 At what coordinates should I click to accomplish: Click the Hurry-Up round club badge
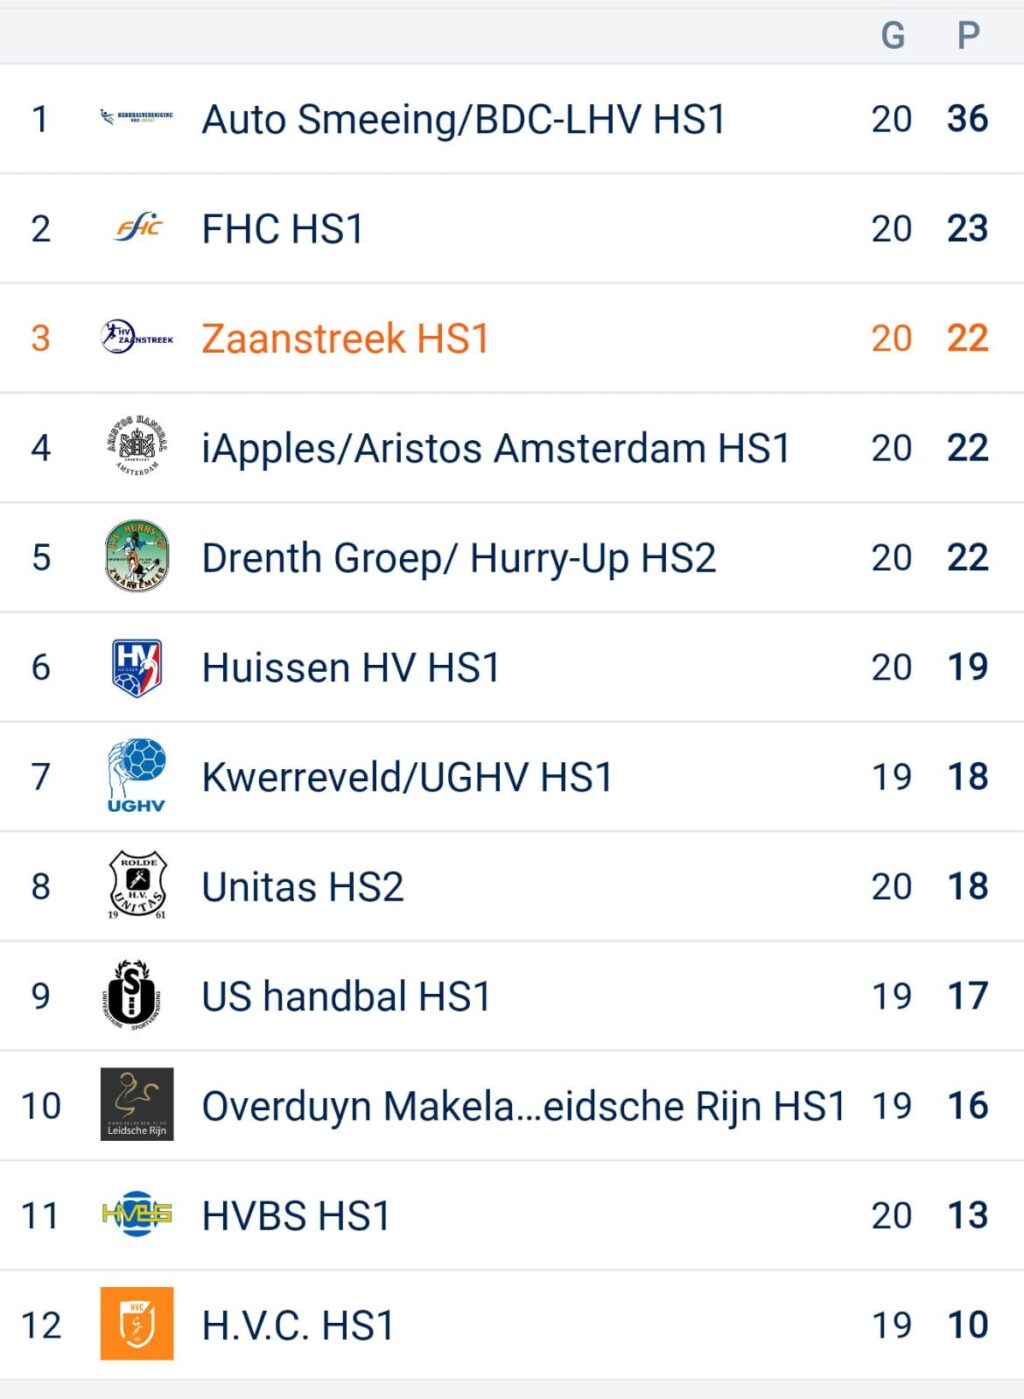point(137,557)
